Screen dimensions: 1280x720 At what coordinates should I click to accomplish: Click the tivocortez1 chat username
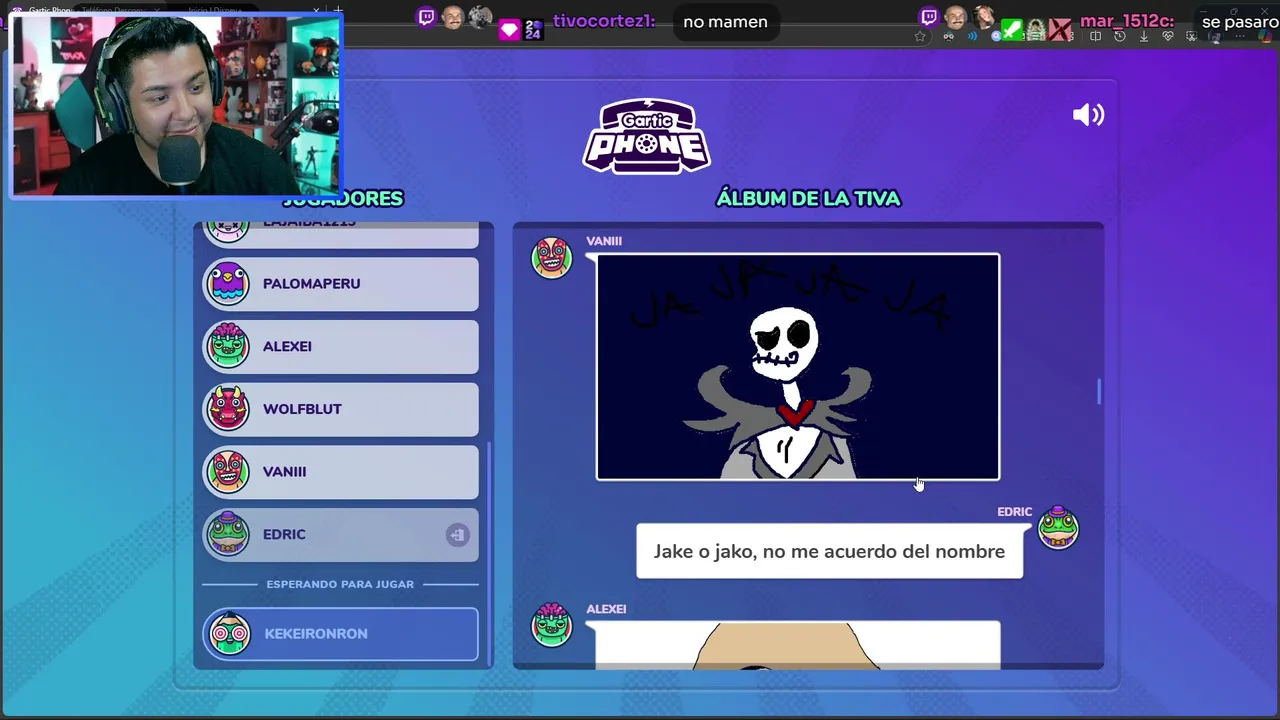pyautogui.click(x=604, y=21)
